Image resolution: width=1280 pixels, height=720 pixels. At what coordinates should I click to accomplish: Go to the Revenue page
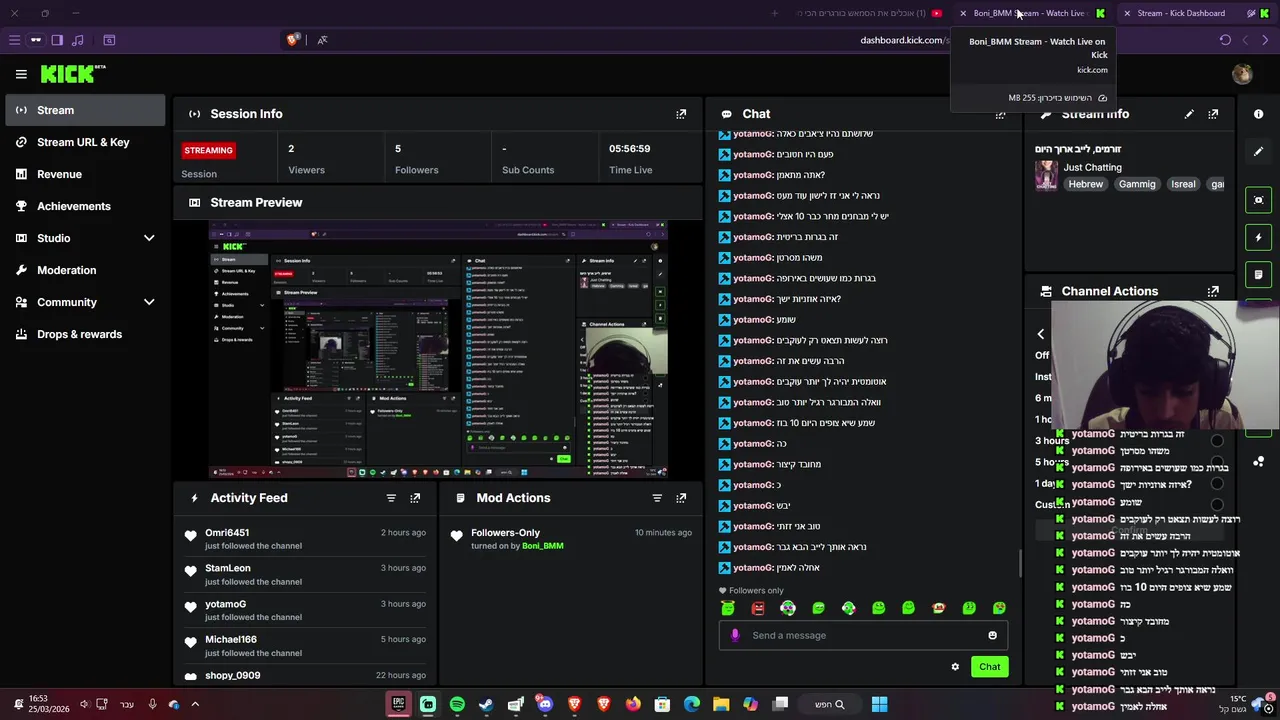coord(85,174)
